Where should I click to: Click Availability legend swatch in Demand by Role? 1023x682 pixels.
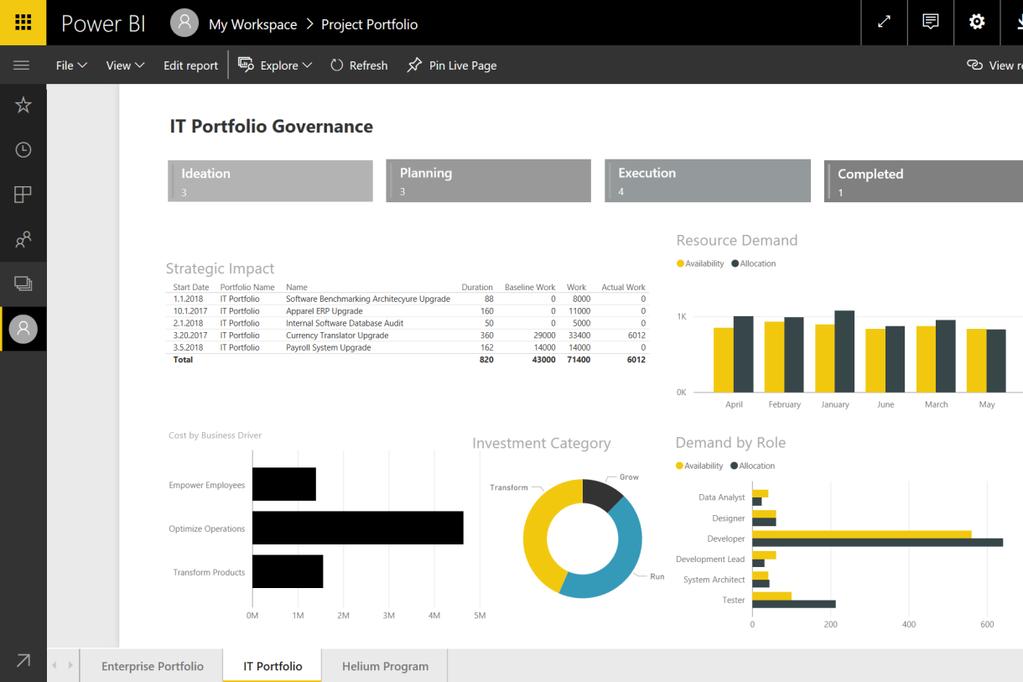[x=679, y=466]
